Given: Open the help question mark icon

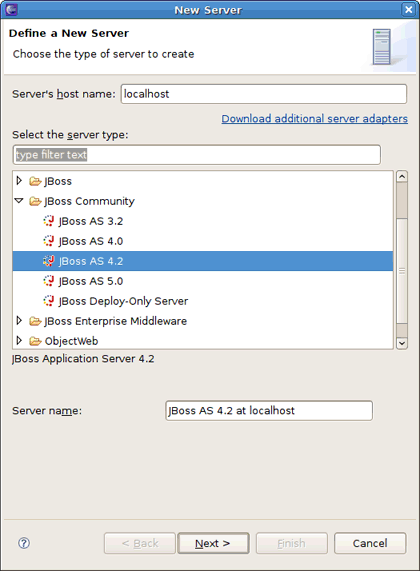Looking at the screenshot, I should [24, 543].
